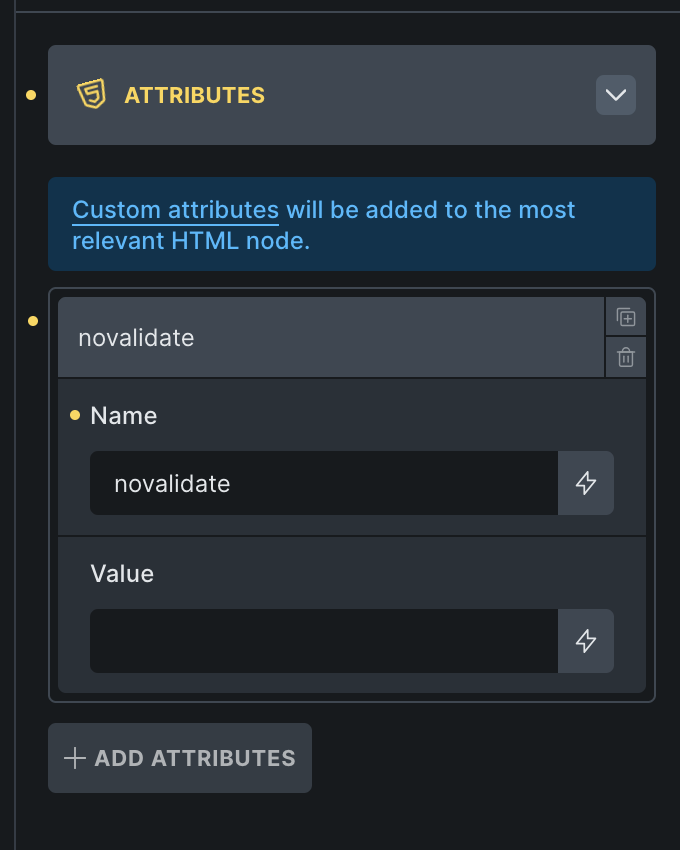
Task: Click yellow modified dot beside Attributes header
Action: pos(31,96)
